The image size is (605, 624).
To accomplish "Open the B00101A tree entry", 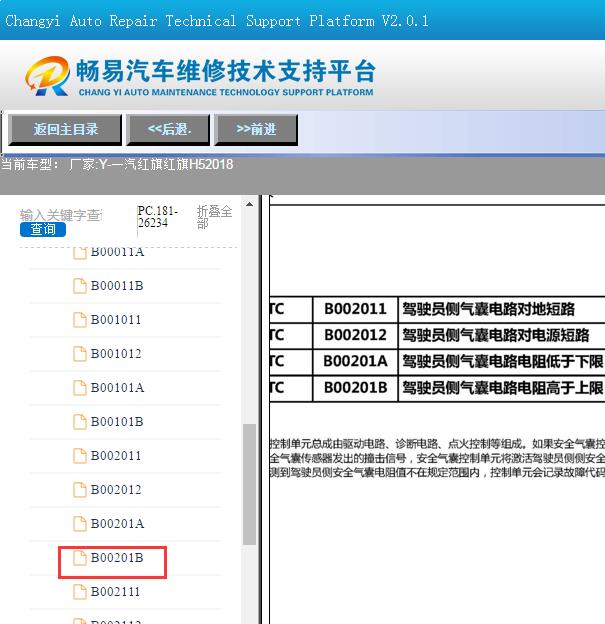I will coord(117,388).
